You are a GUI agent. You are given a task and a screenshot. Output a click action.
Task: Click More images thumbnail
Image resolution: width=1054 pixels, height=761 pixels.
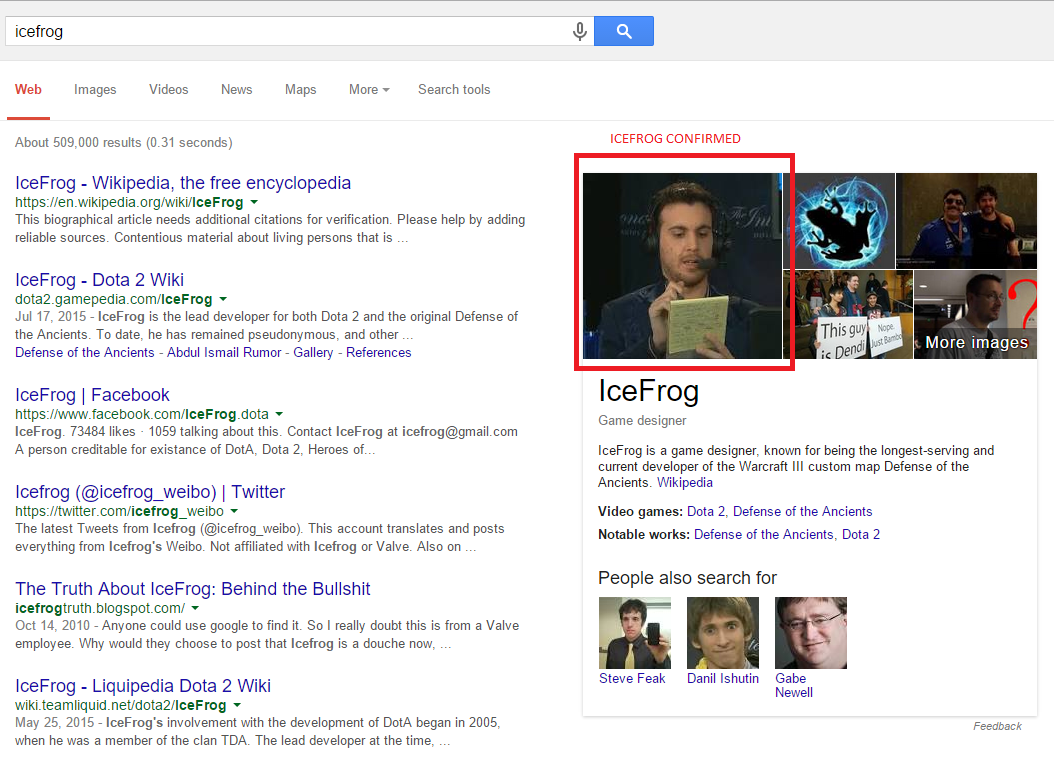coord(975,315)
